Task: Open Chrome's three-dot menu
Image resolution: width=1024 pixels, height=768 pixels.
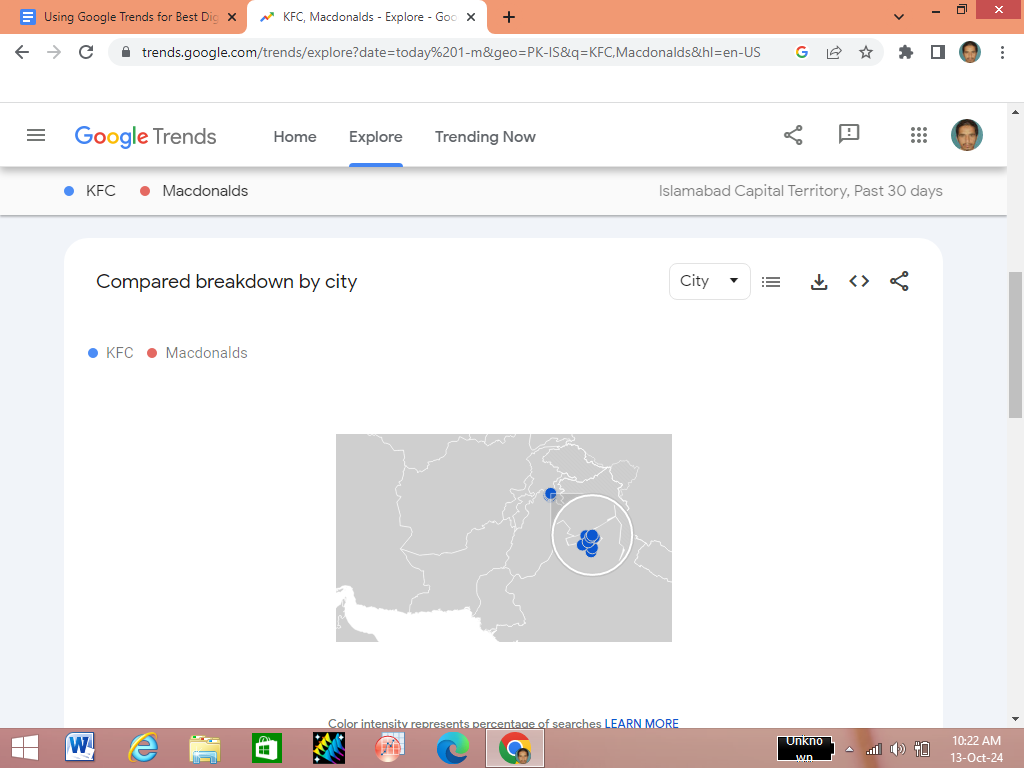Action: pos(1002,52)
